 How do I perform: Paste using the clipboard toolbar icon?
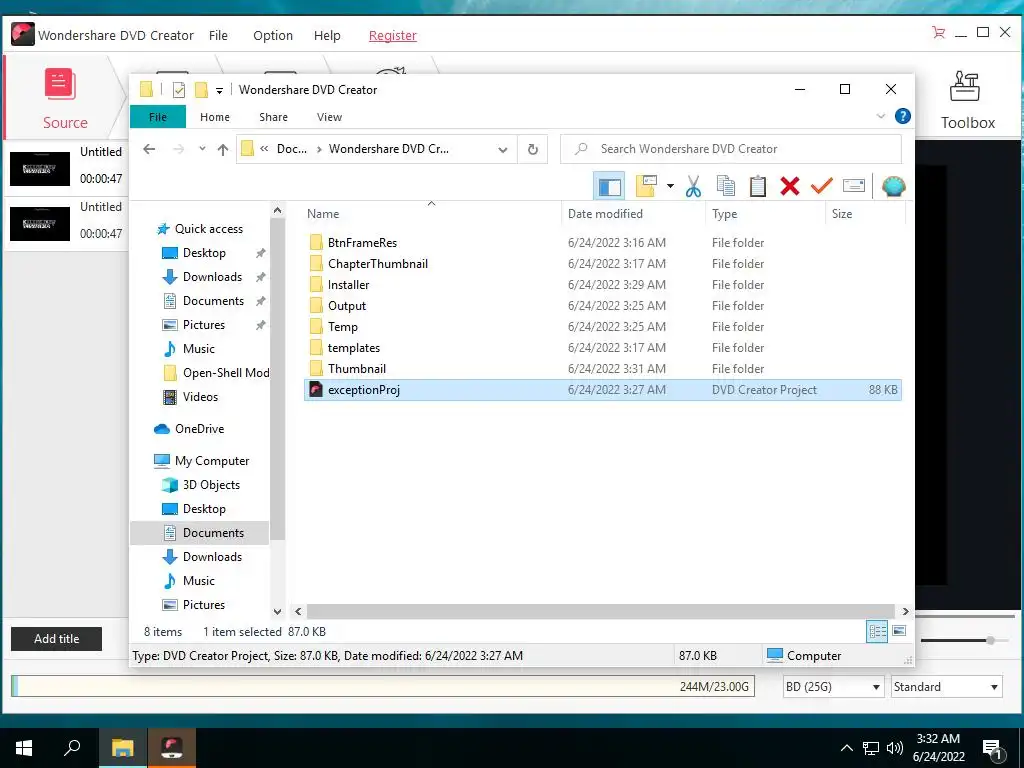758,187
